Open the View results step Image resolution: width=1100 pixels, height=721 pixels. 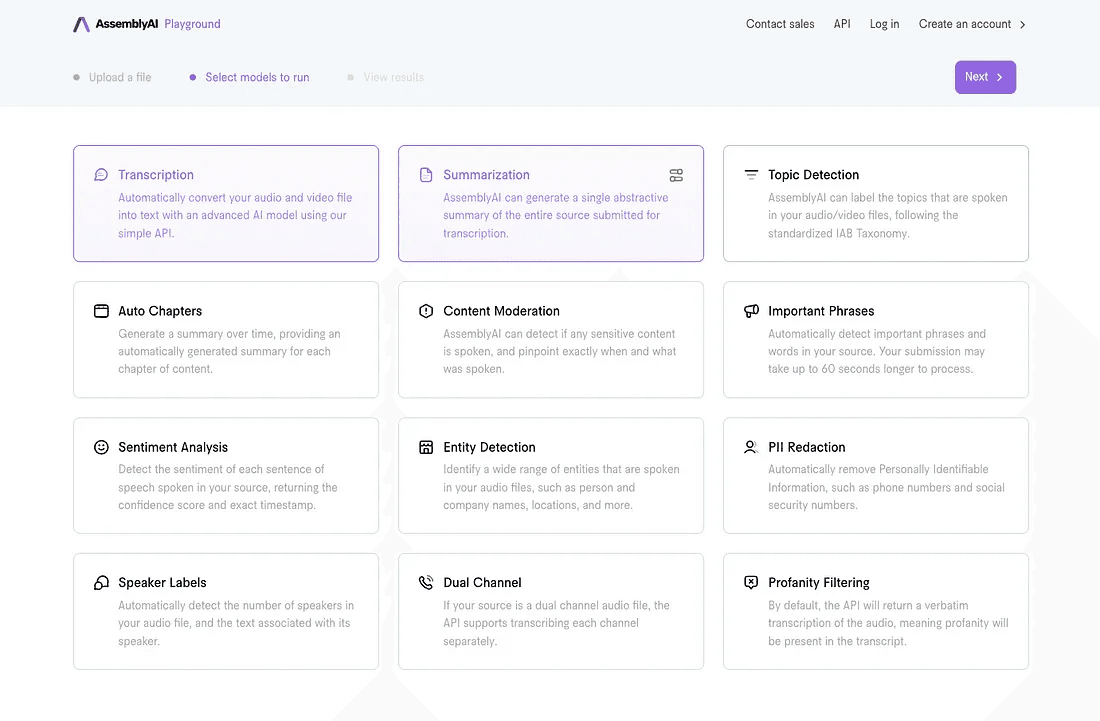click(x=386, y=77)
